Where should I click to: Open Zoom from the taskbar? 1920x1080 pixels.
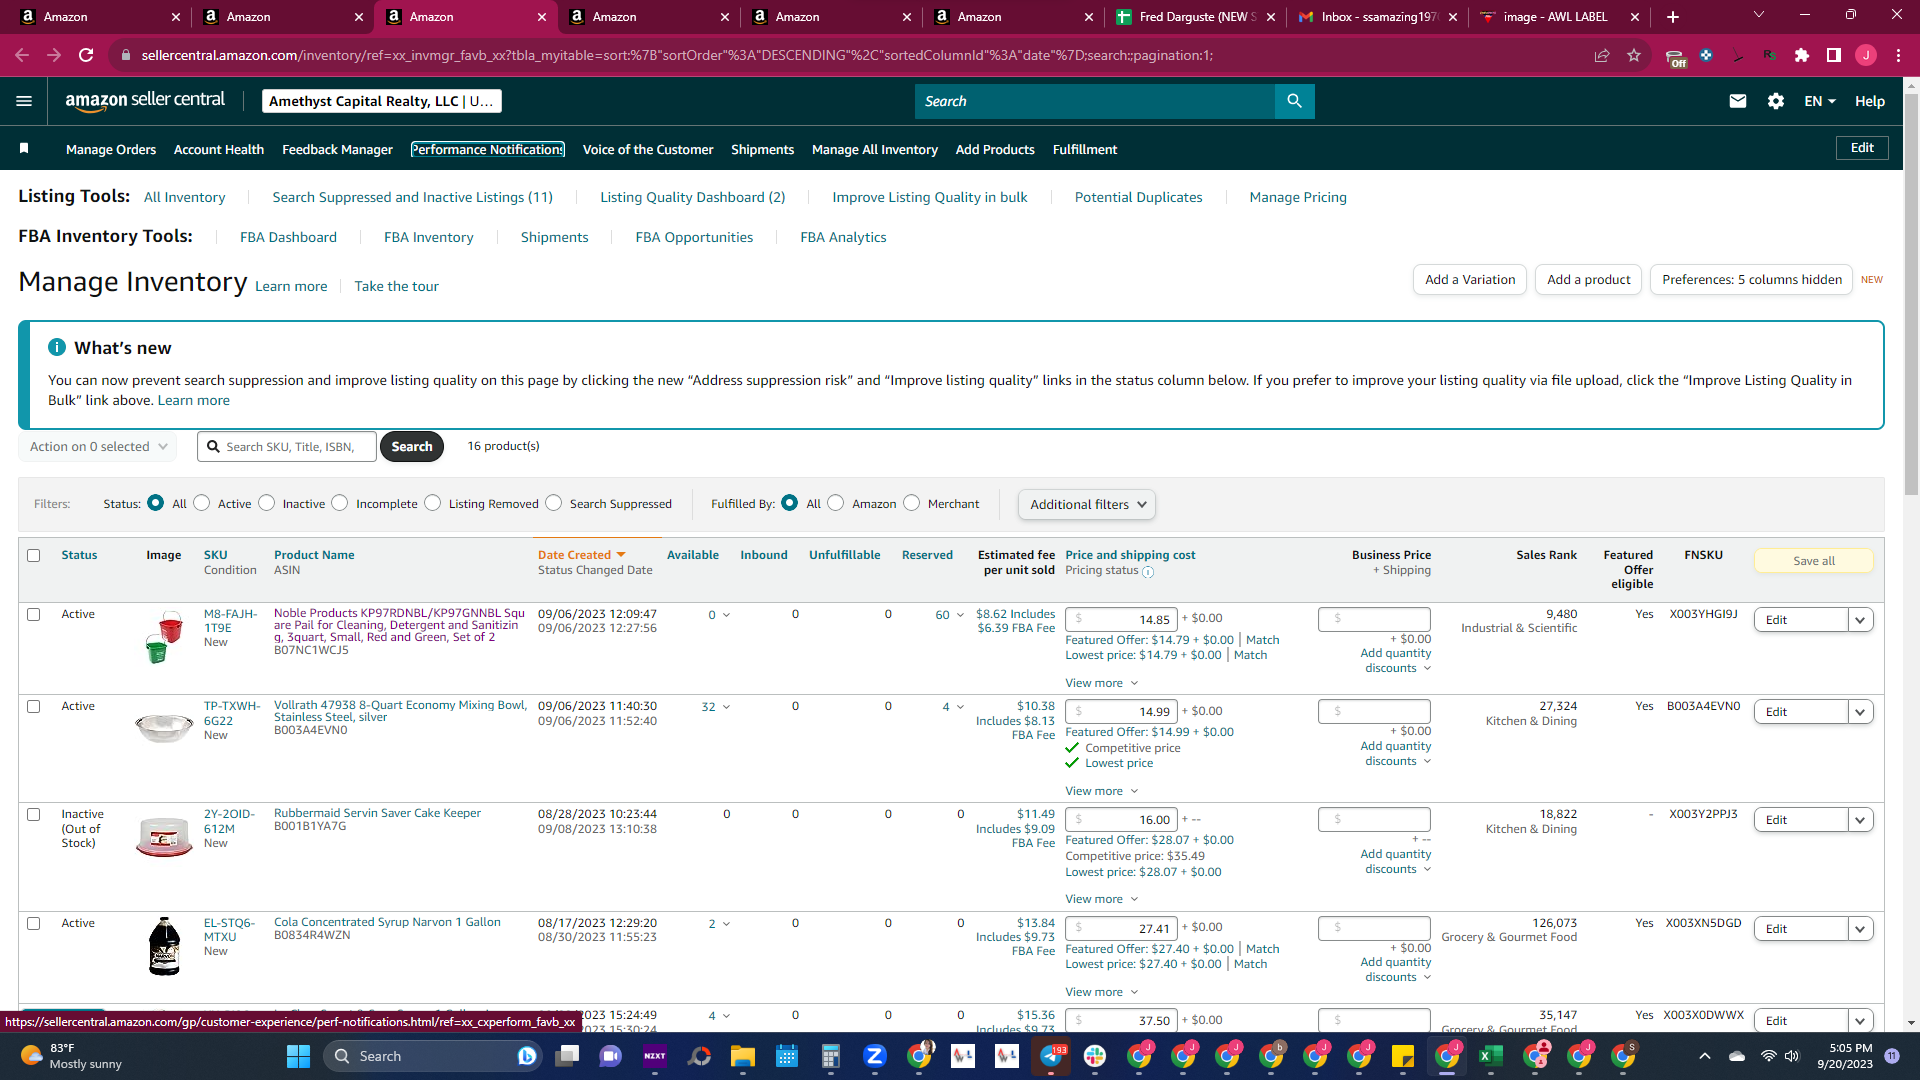coord(875,1056)
